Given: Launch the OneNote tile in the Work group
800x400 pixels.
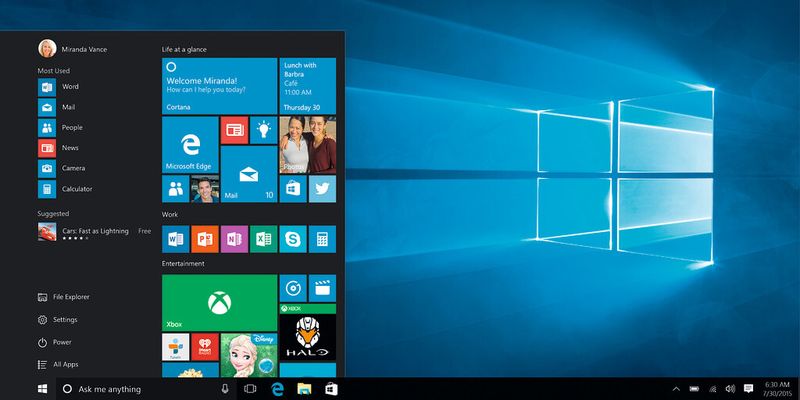Looking at the screenshot, I should coord(235,239).
